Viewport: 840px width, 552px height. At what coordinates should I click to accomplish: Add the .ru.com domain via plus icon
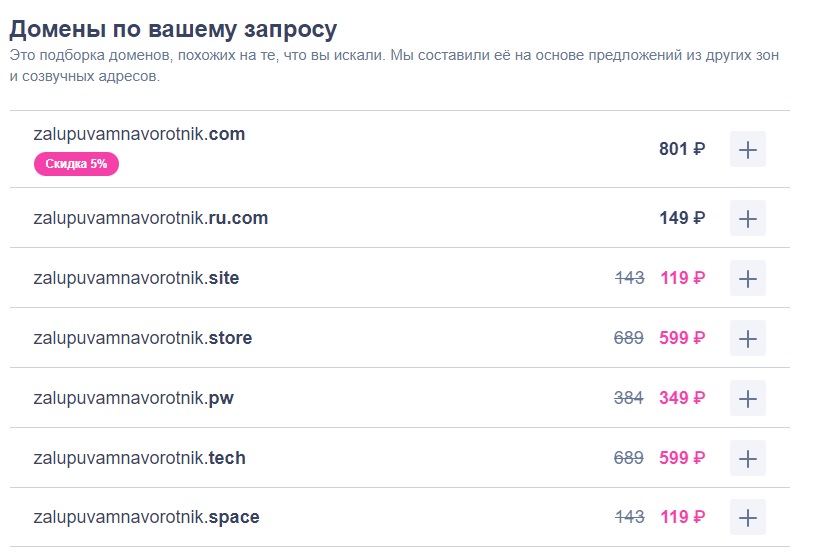748,218
